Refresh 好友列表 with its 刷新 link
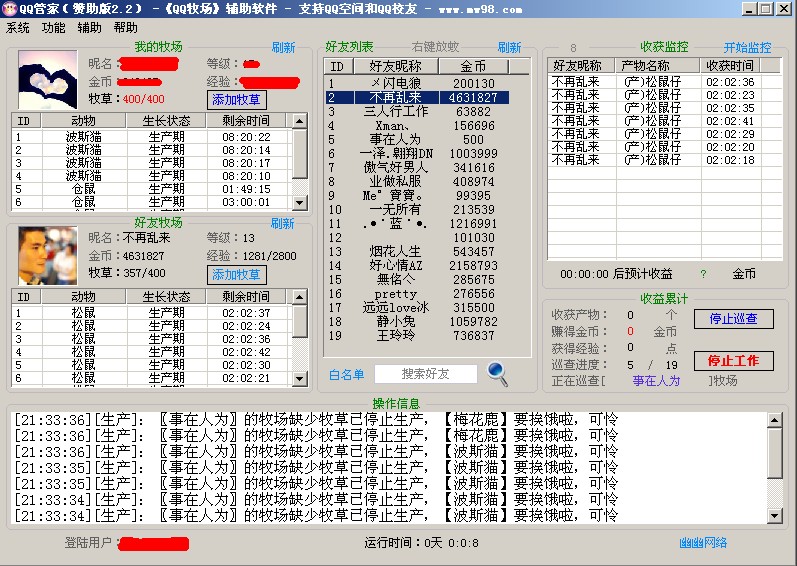This screenshot has width=797, height=566. pyautogui.click(x=509, y=47)
